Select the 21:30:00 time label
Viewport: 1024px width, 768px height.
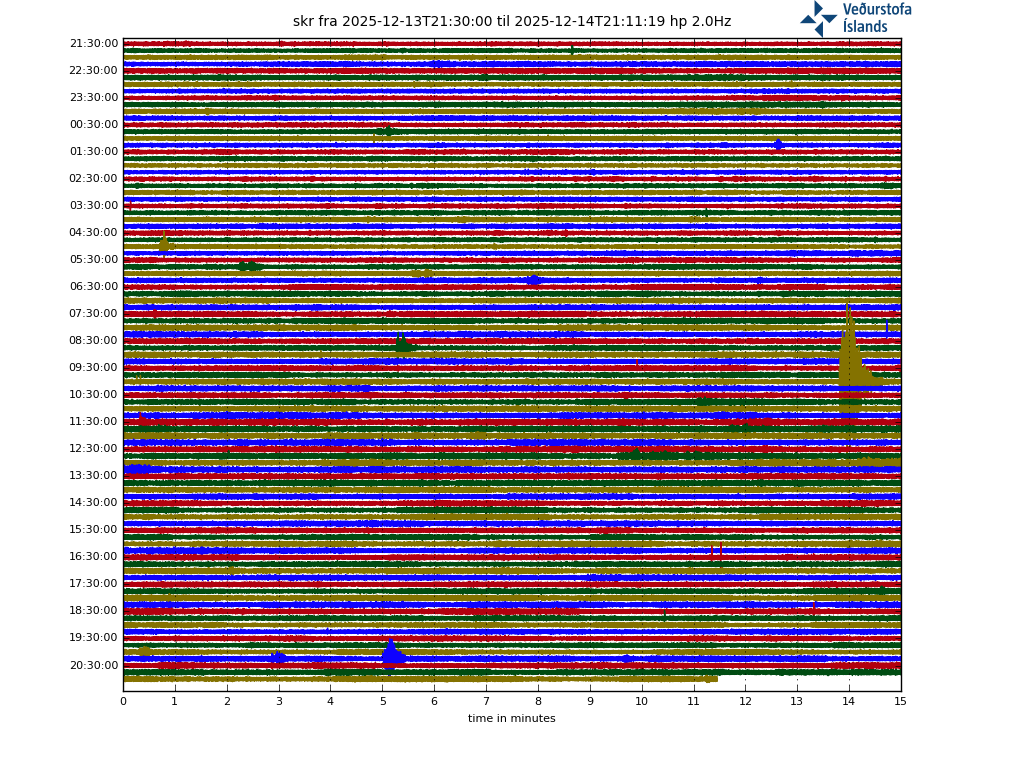pos(94,44)
